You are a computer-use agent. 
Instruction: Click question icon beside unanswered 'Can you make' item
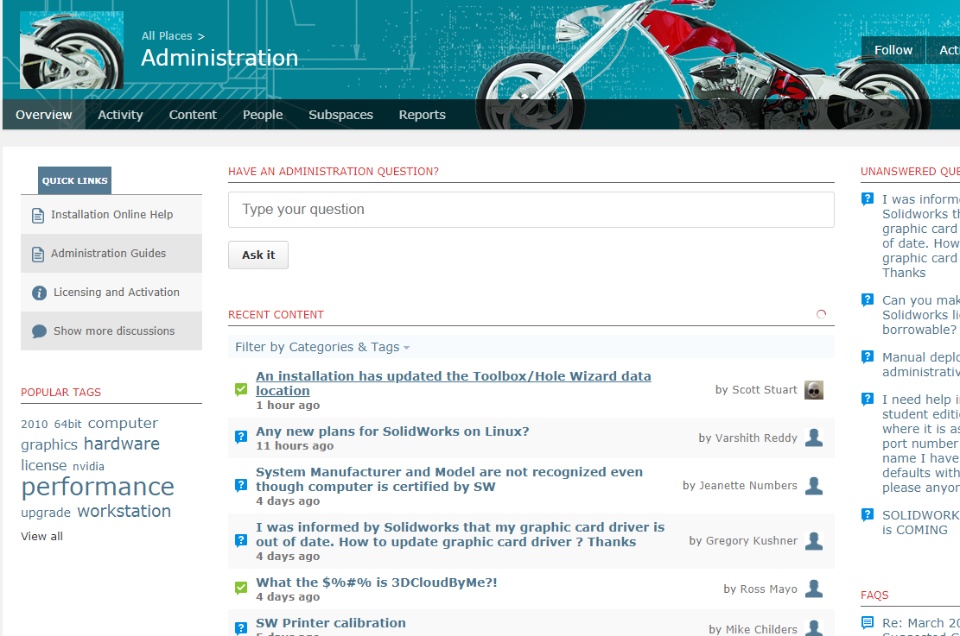point(868,300)
